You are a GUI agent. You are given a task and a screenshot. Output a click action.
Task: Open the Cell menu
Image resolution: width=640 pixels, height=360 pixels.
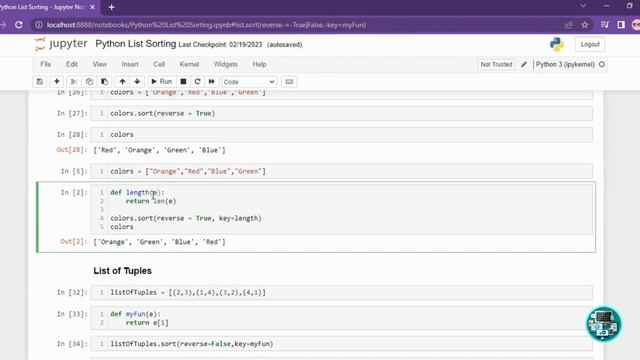(159, 64)
